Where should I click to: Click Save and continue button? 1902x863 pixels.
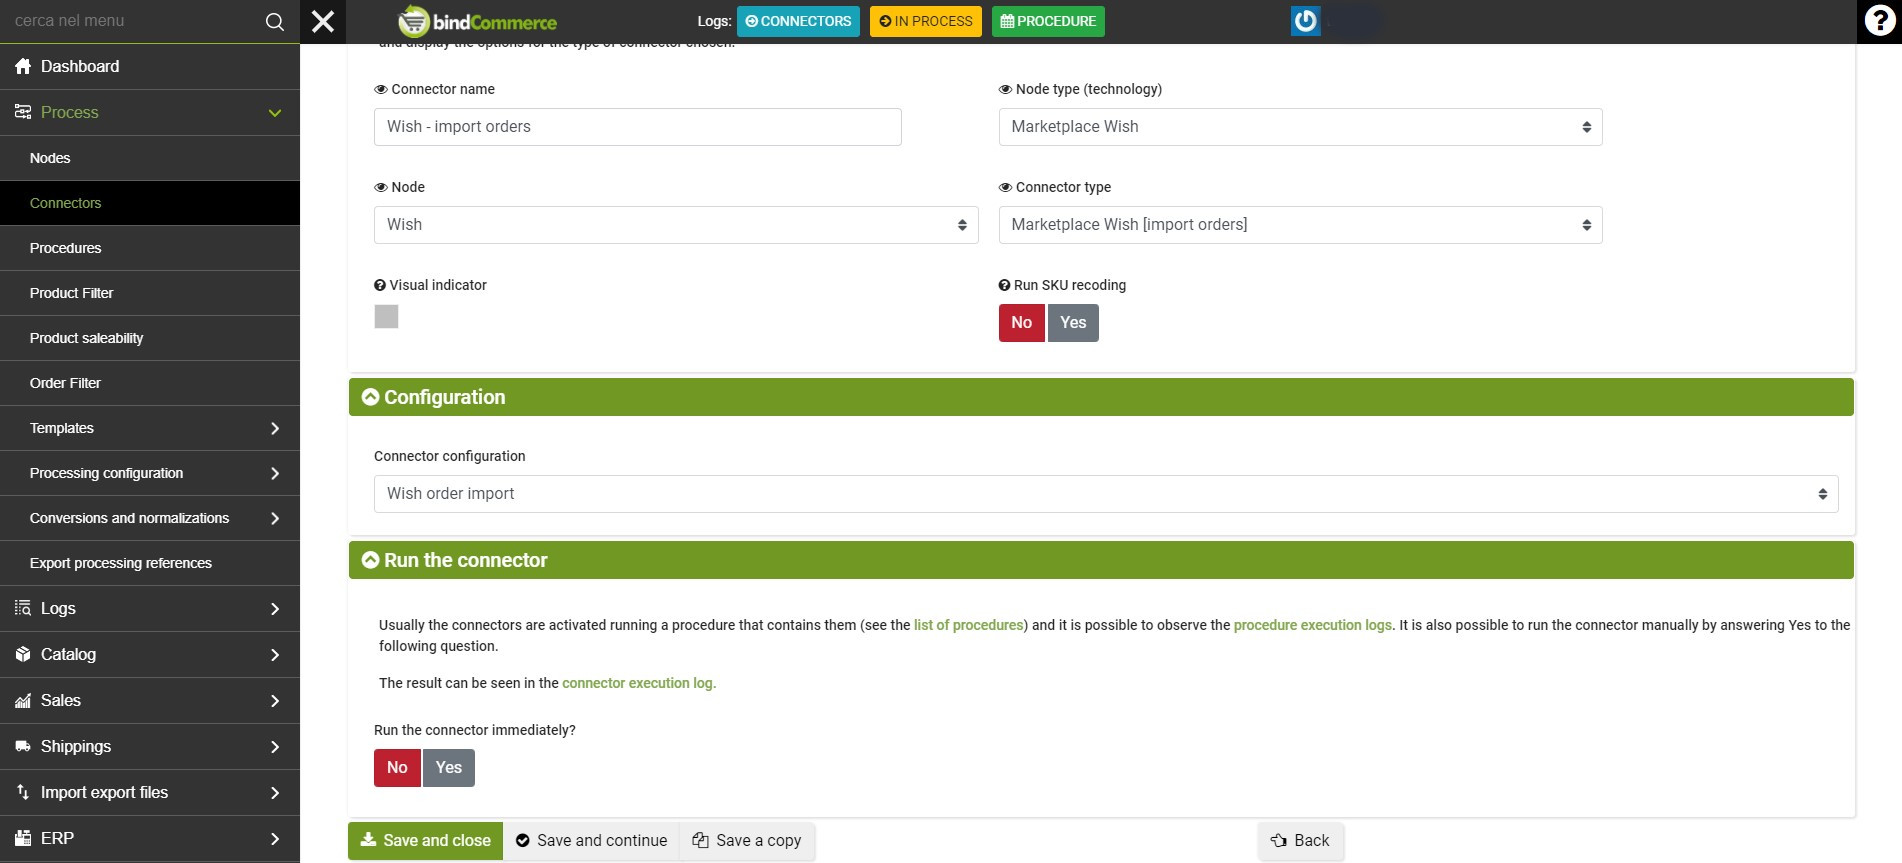[591, 841]
